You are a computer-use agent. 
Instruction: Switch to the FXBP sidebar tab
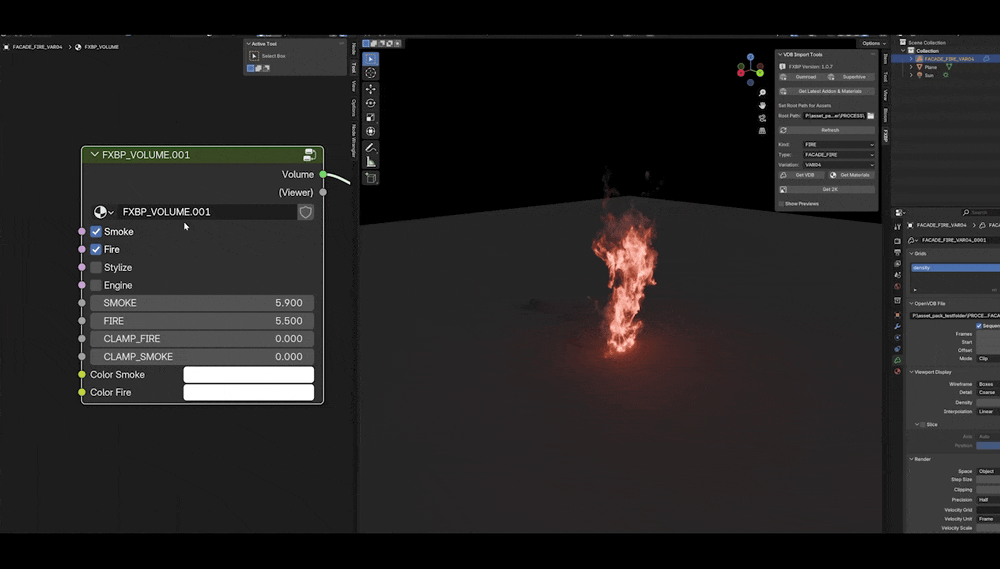pyautogui.click(x=885, y=136)
